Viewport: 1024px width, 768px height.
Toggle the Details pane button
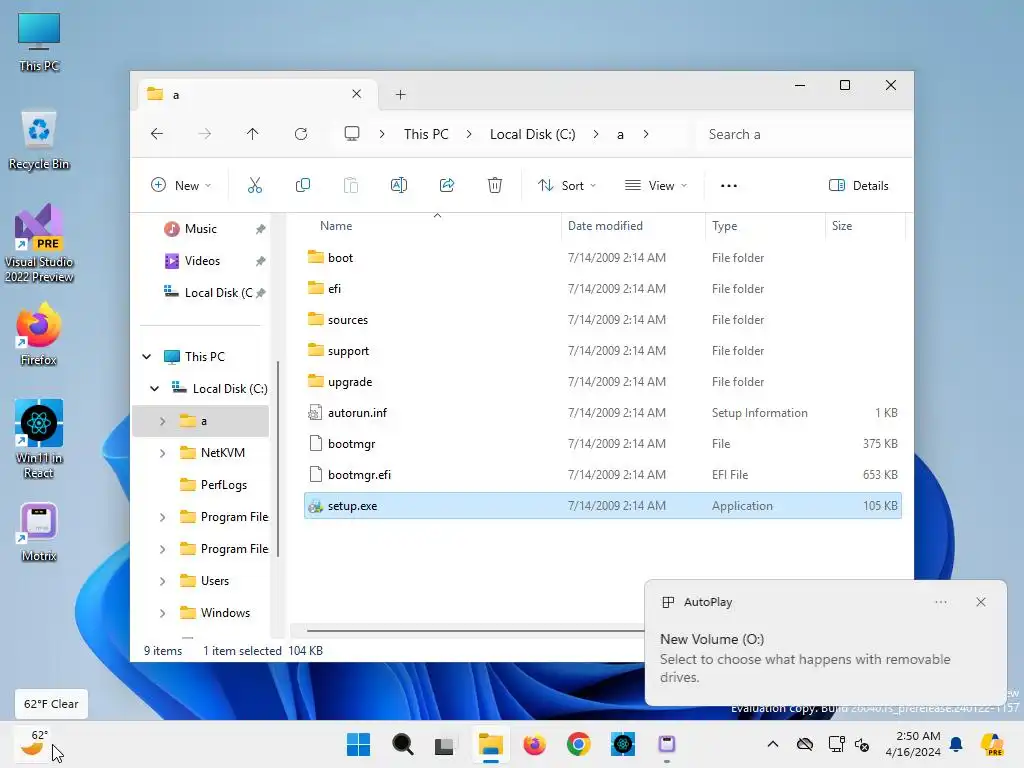(x=858, y=185)
